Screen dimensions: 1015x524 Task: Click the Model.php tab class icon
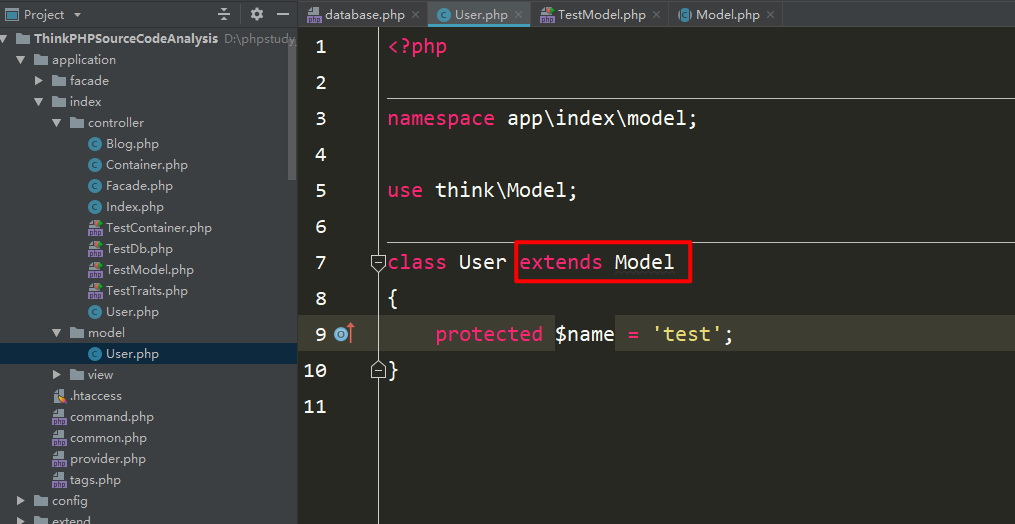(x=684, y=15)
